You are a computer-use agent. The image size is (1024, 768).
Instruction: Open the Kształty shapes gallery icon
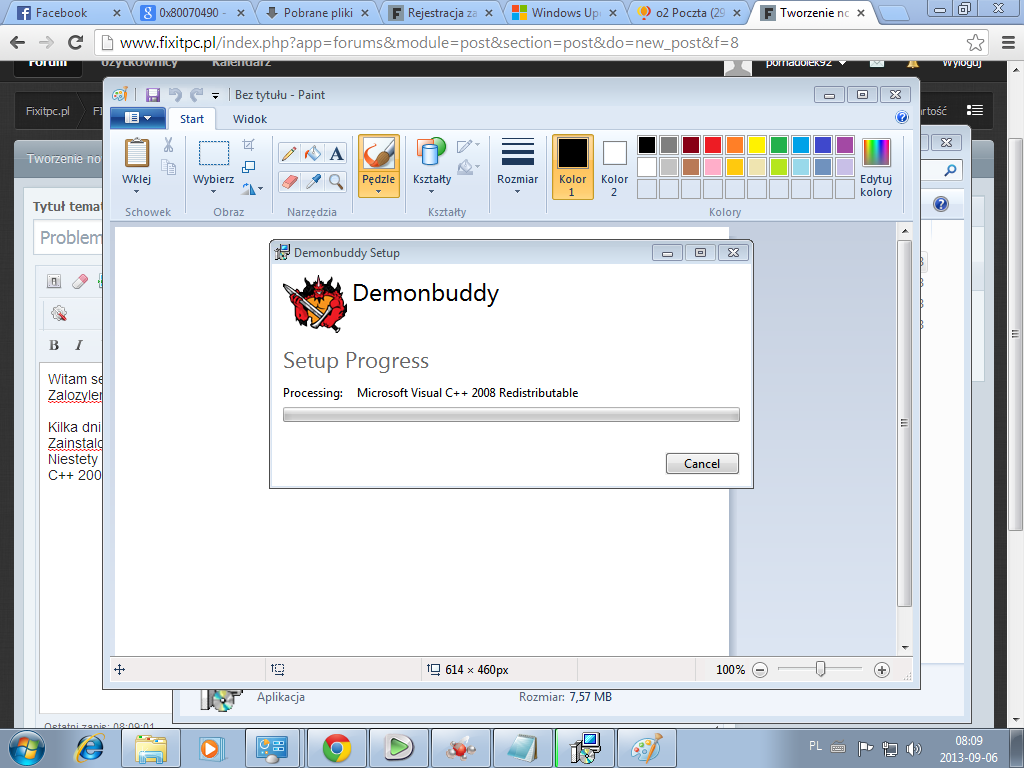pos(431,153)
